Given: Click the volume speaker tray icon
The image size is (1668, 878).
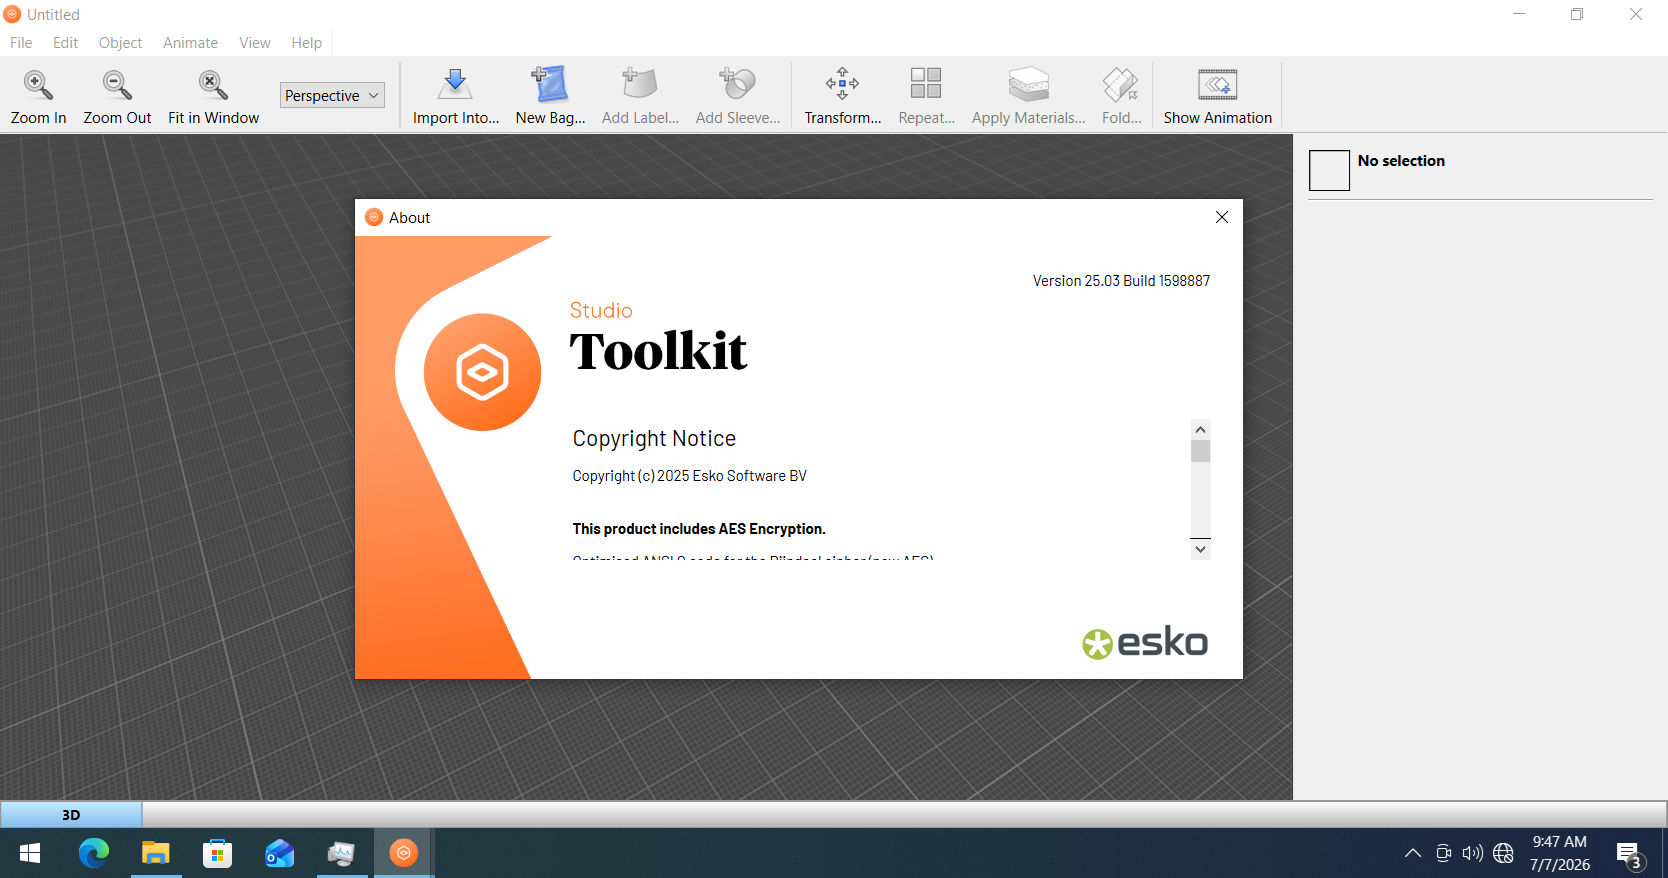Looking at the screenshot, I should [1472, 853].
